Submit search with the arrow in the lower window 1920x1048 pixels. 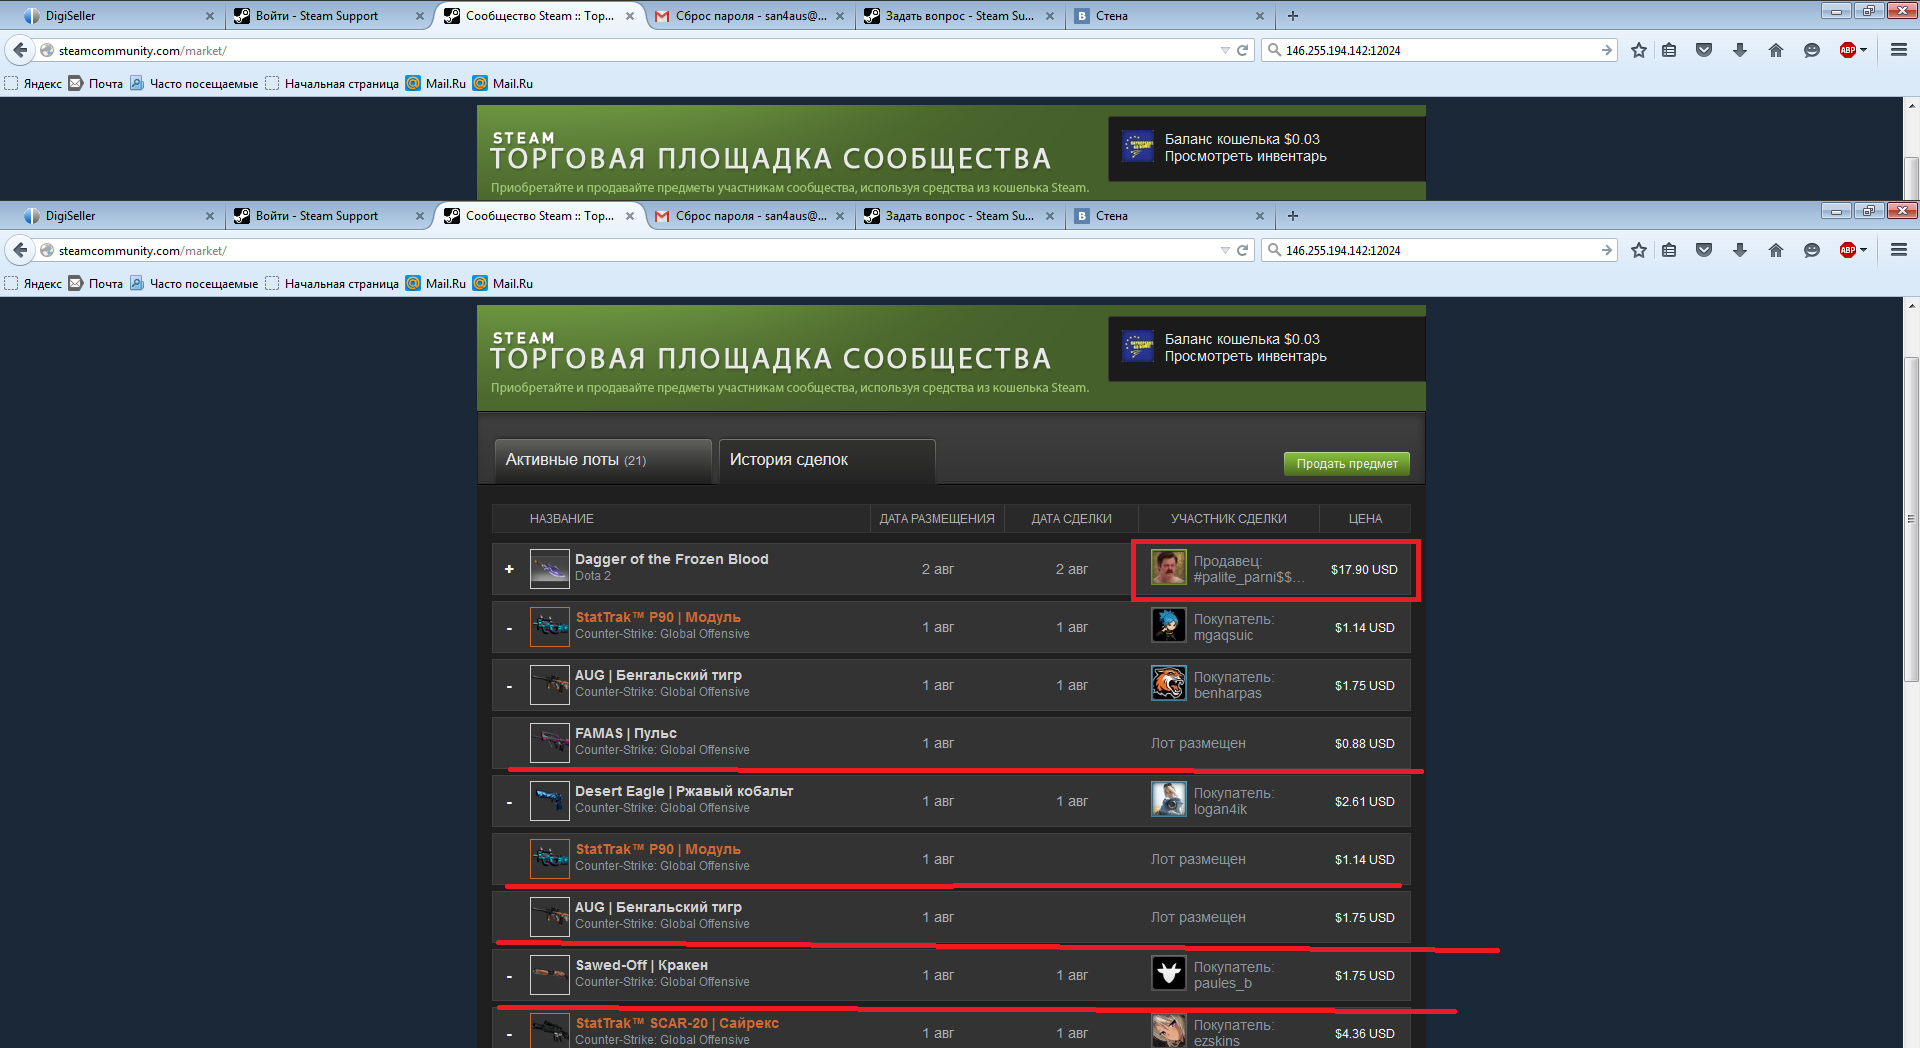coord(1607,250)
